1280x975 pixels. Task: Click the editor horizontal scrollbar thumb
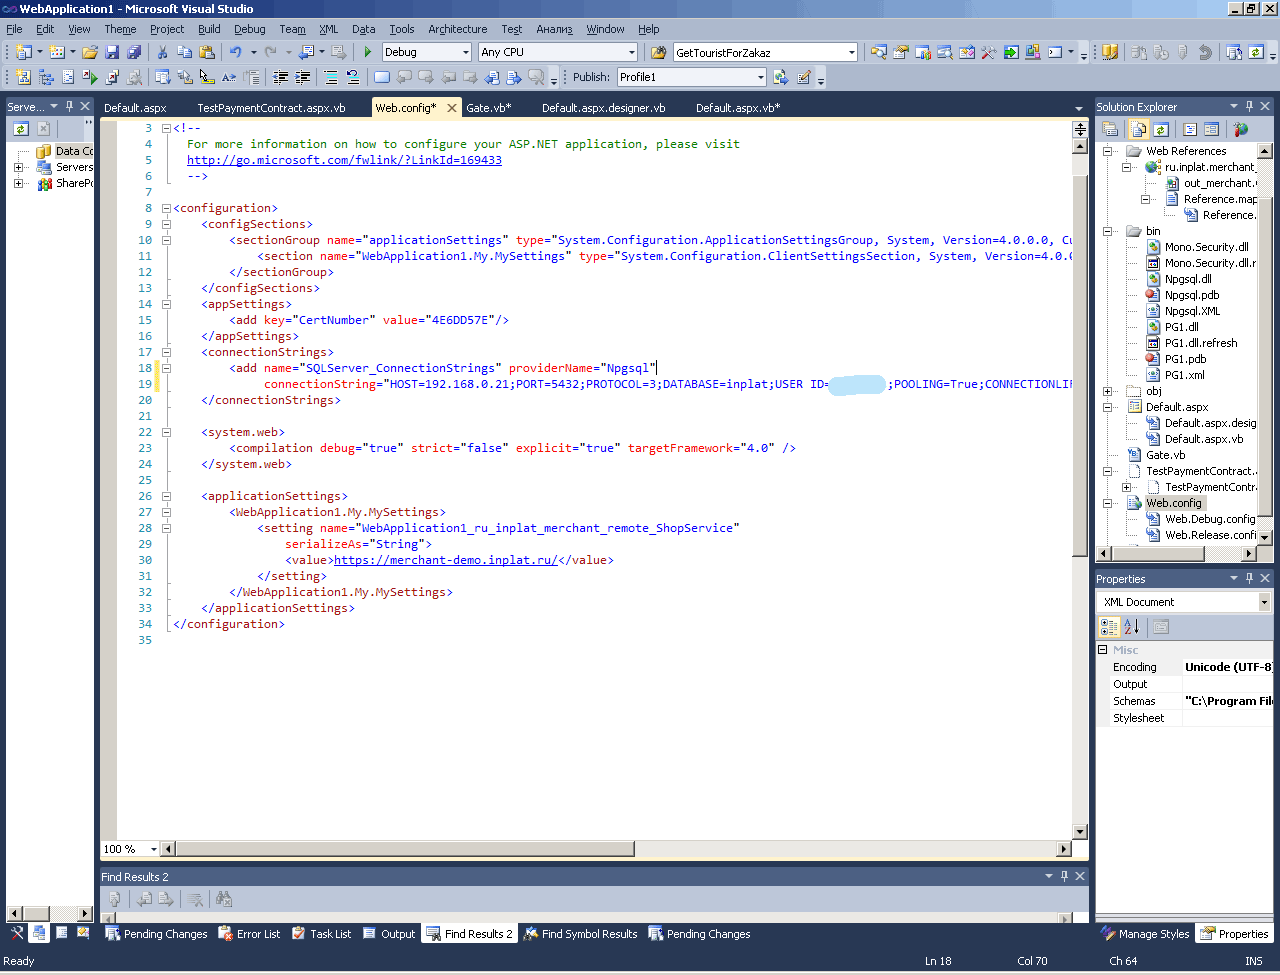pyautogui.click(x=404, y=849)
